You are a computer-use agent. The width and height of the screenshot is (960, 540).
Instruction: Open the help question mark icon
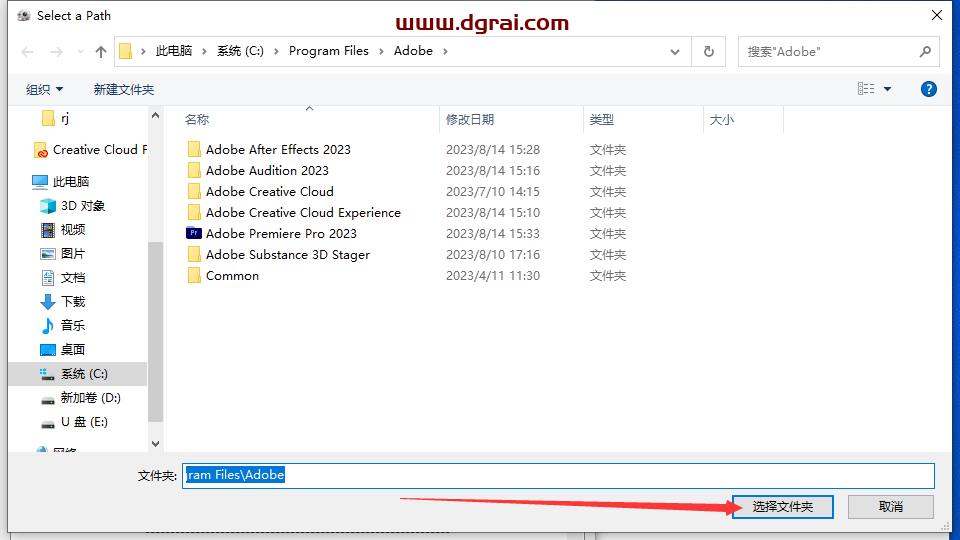point(928,89)
